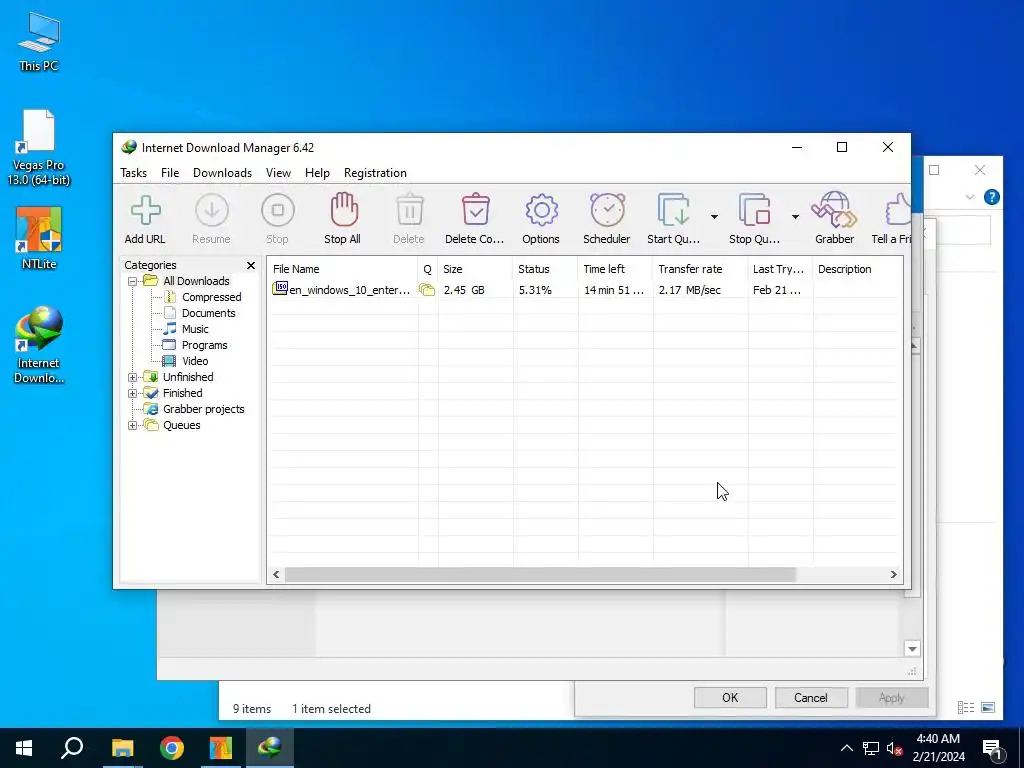Image resolution: width=1024 pixels, height=768 pixels.
Task: Open Google Chrome from the taskbar
Action: [x=172, y=748]
